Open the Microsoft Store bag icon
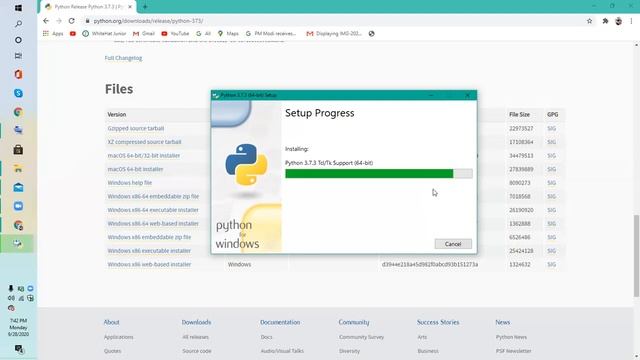 [x=18, y=149]
